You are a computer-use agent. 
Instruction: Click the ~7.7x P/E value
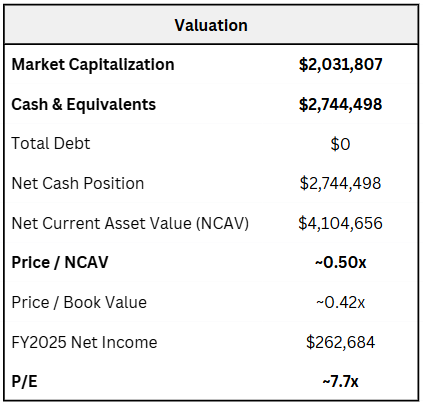(340, 382)
